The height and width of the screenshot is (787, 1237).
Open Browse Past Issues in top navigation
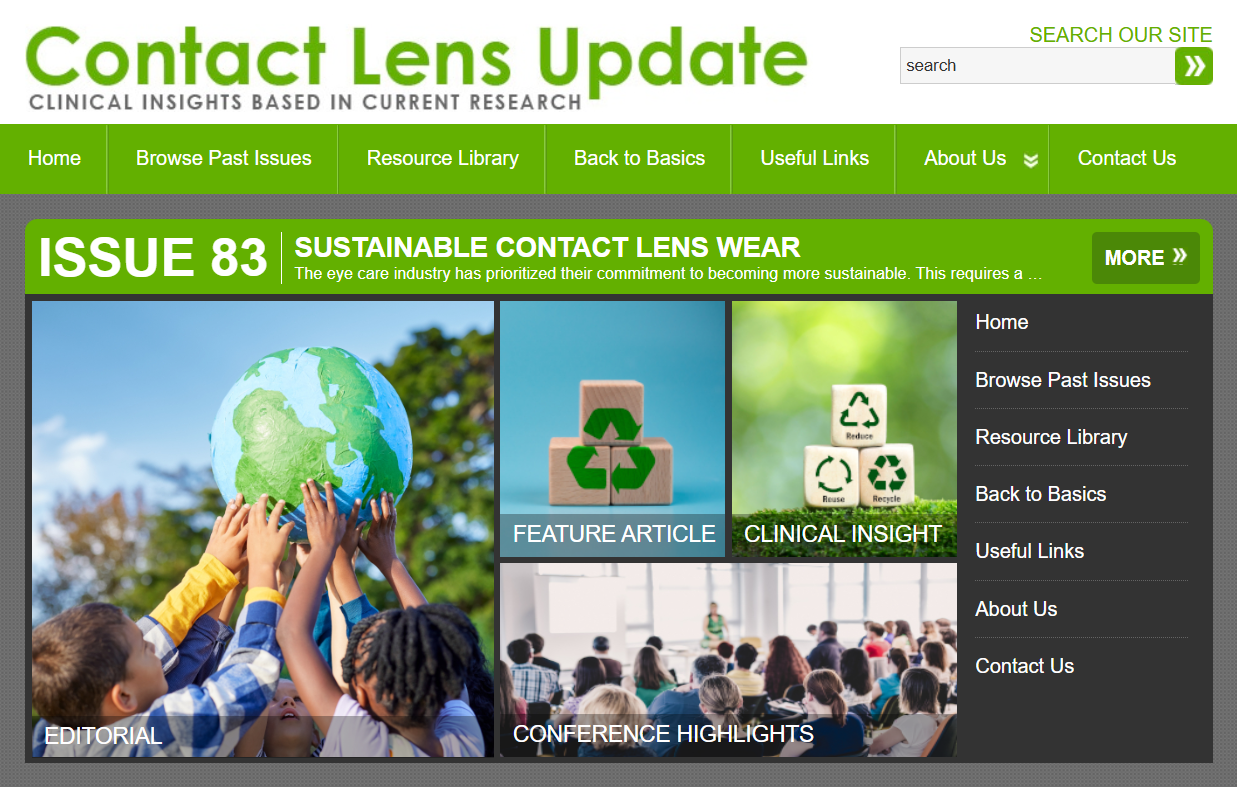(223, 158)
